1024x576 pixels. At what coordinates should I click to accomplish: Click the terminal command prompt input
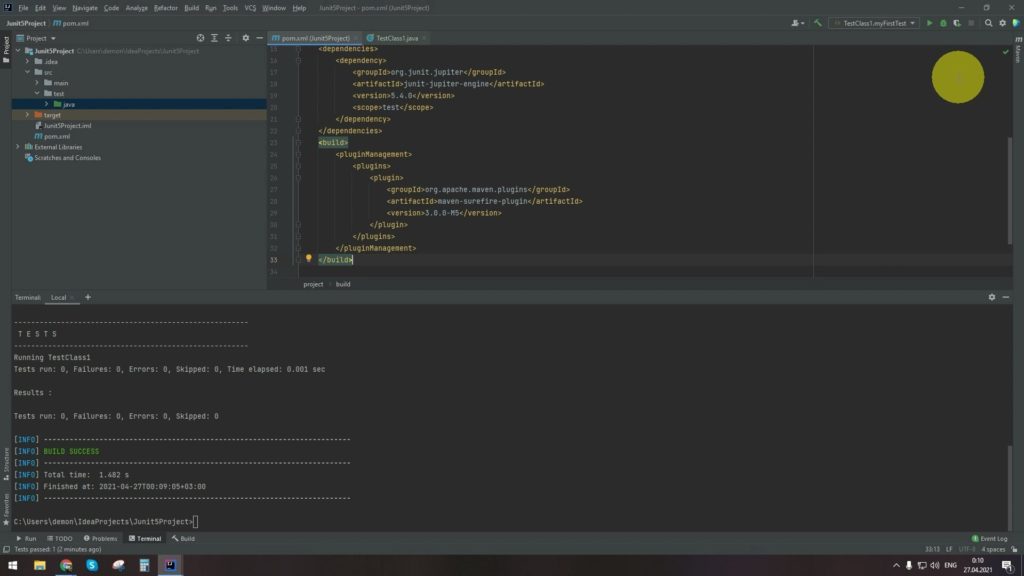click(196, 522)
